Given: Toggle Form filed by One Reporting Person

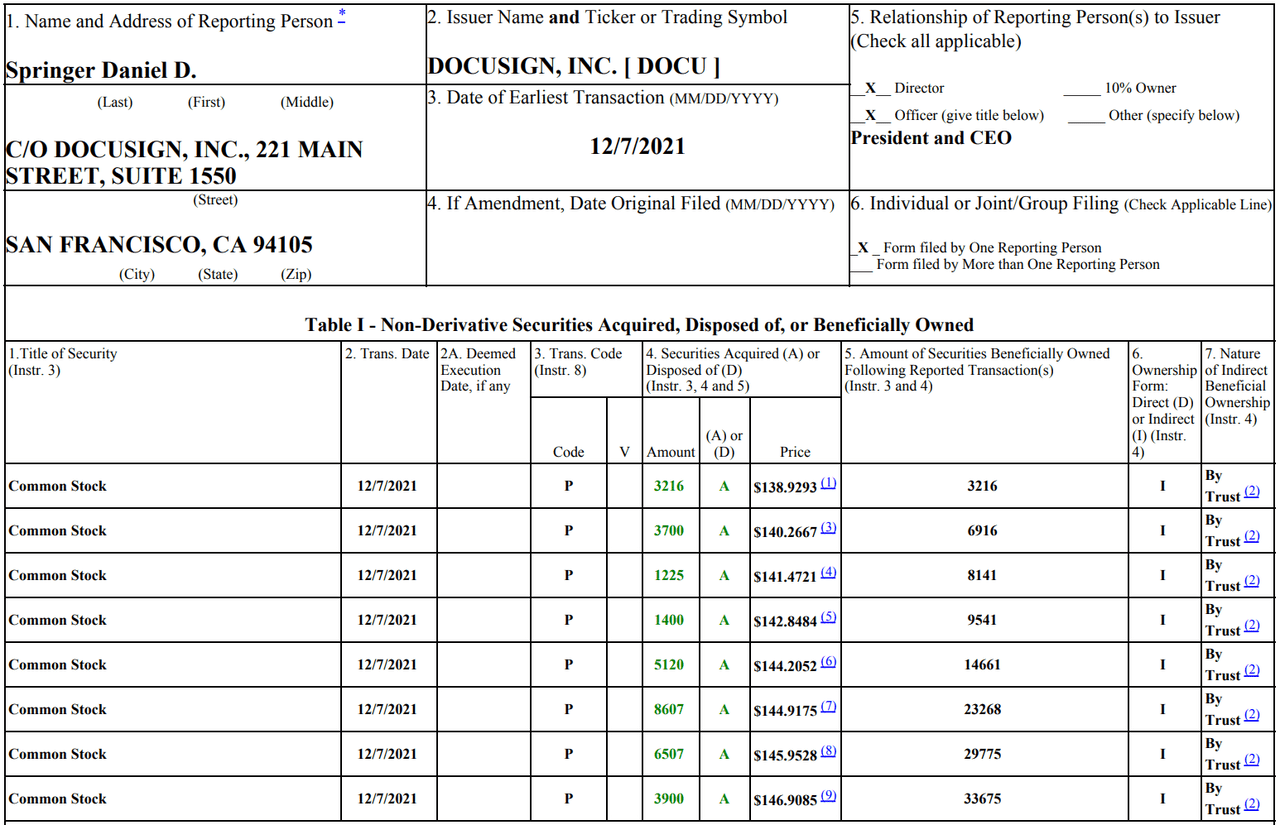Looking at the screenshot, I should click(865, 247).
